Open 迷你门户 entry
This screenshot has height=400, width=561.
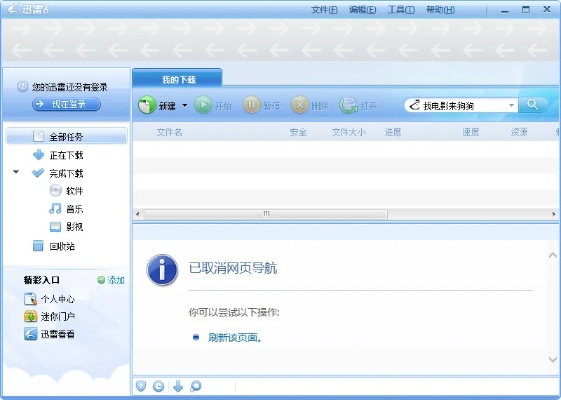[x=58, y=316]
